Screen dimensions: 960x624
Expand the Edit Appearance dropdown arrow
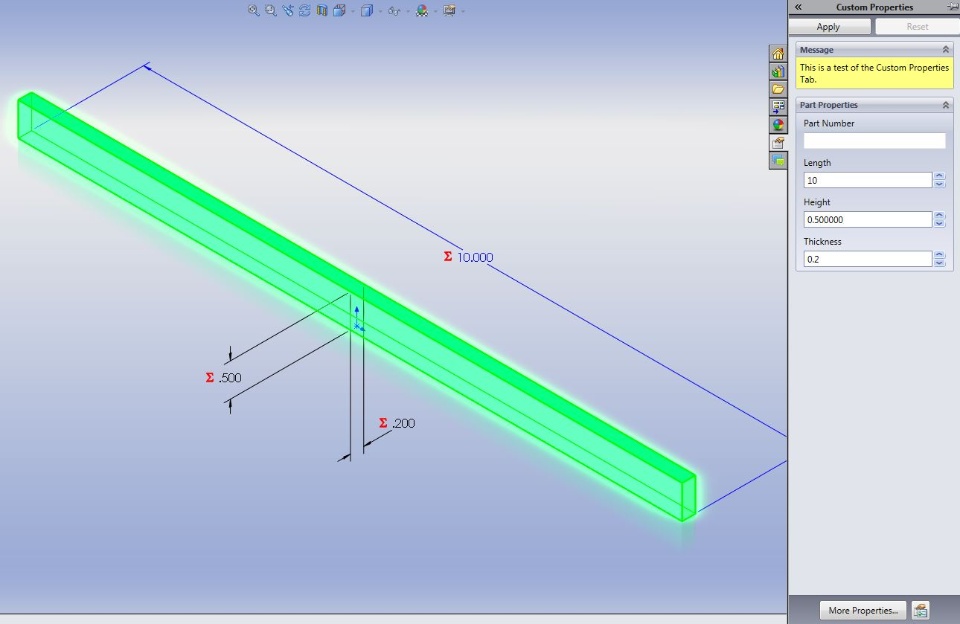point(435,11)
